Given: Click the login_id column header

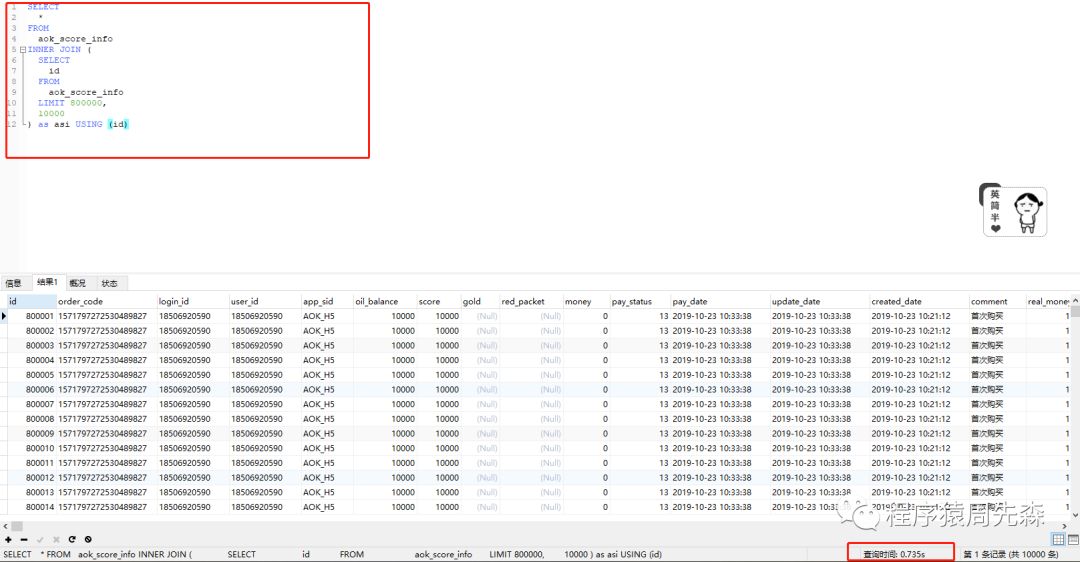Looking at the screenshot, I should click(x=193, y=301).
